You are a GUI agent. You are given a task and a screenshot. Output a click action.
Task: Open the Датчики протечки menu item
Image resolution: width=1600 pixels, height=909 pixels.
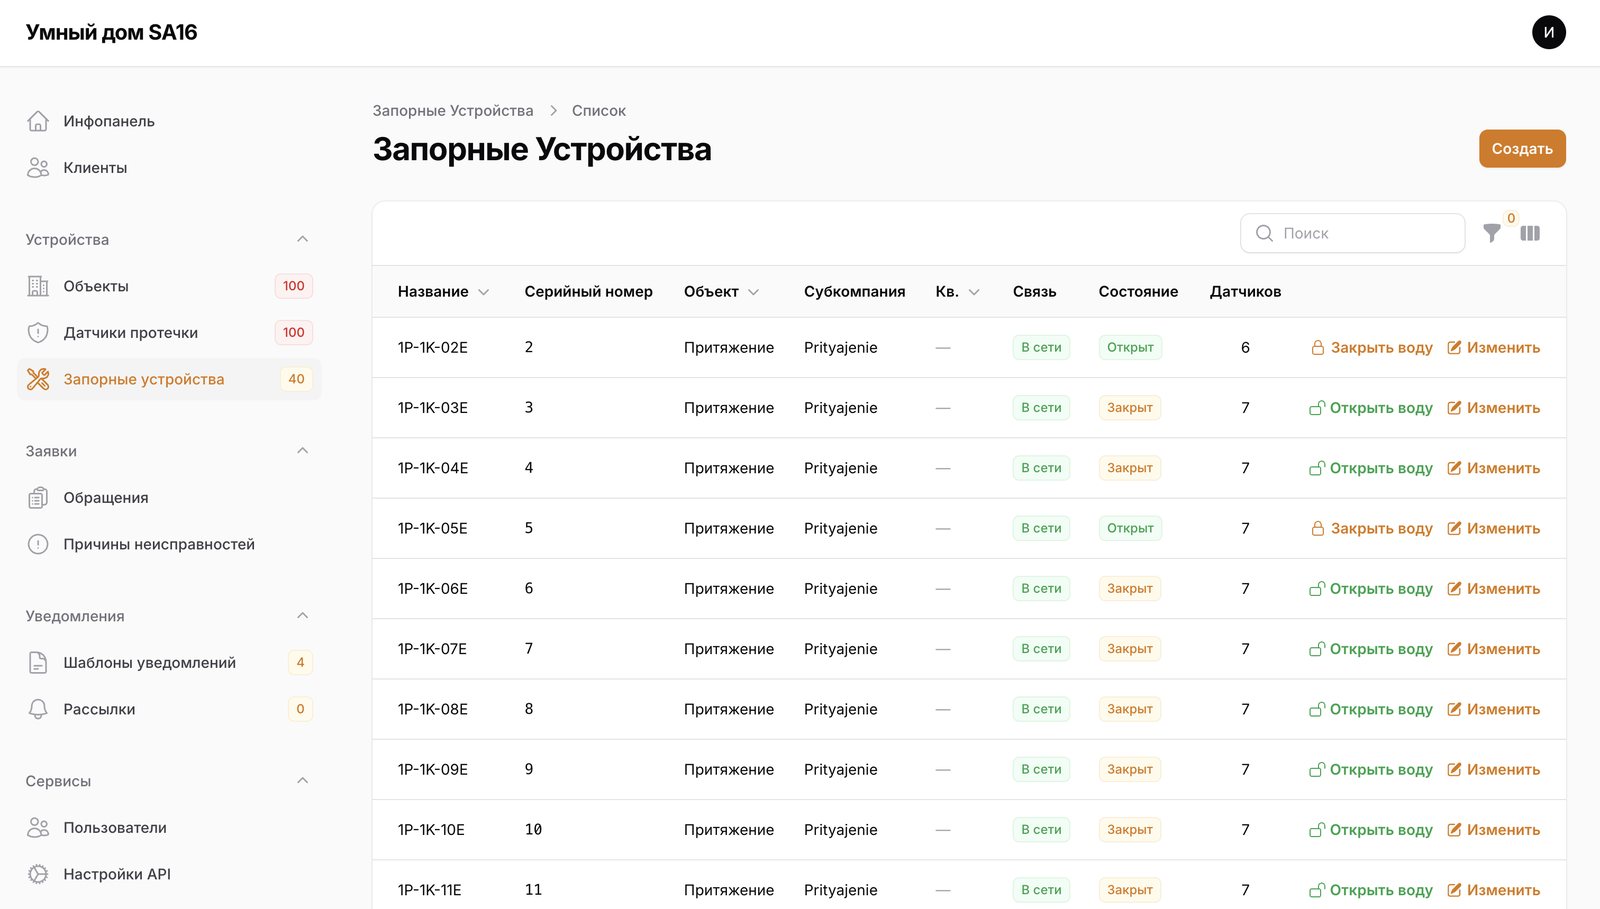click(169, 333)
